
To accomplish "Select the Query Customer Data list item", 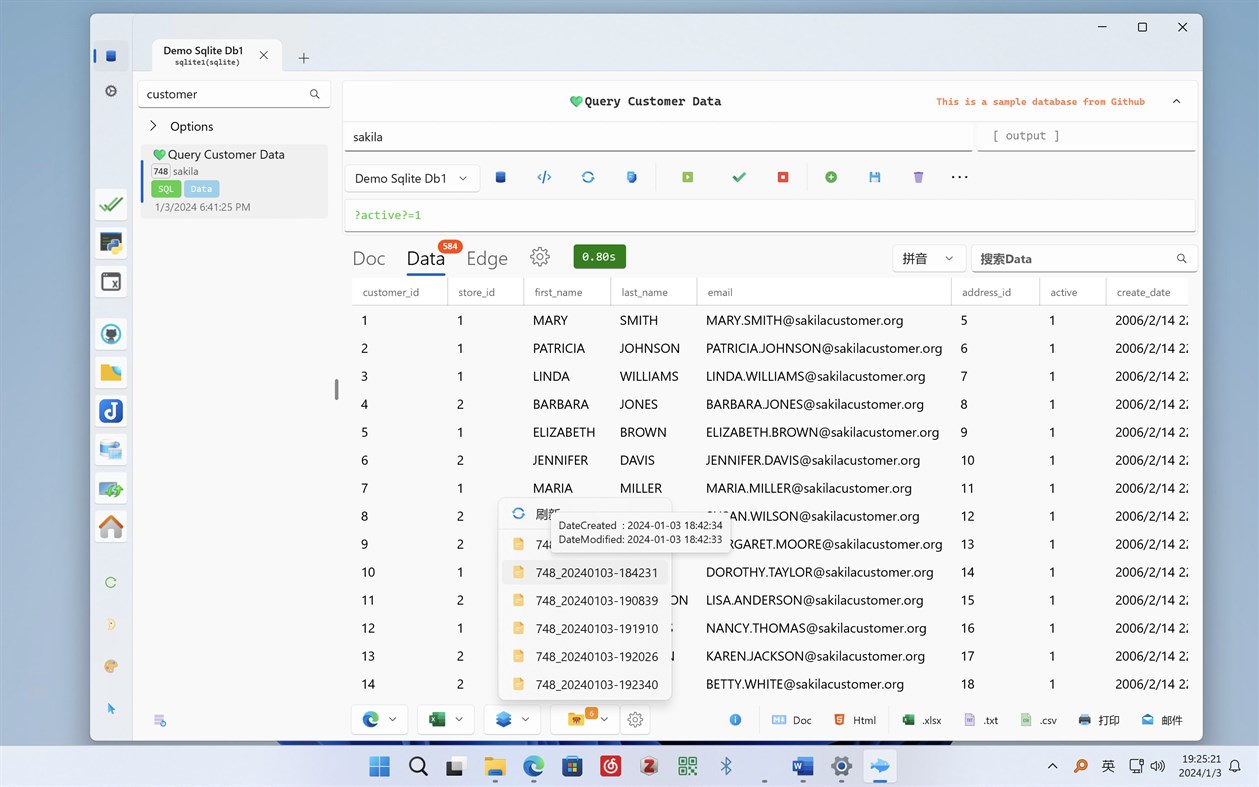I will [x=235, y=181].
